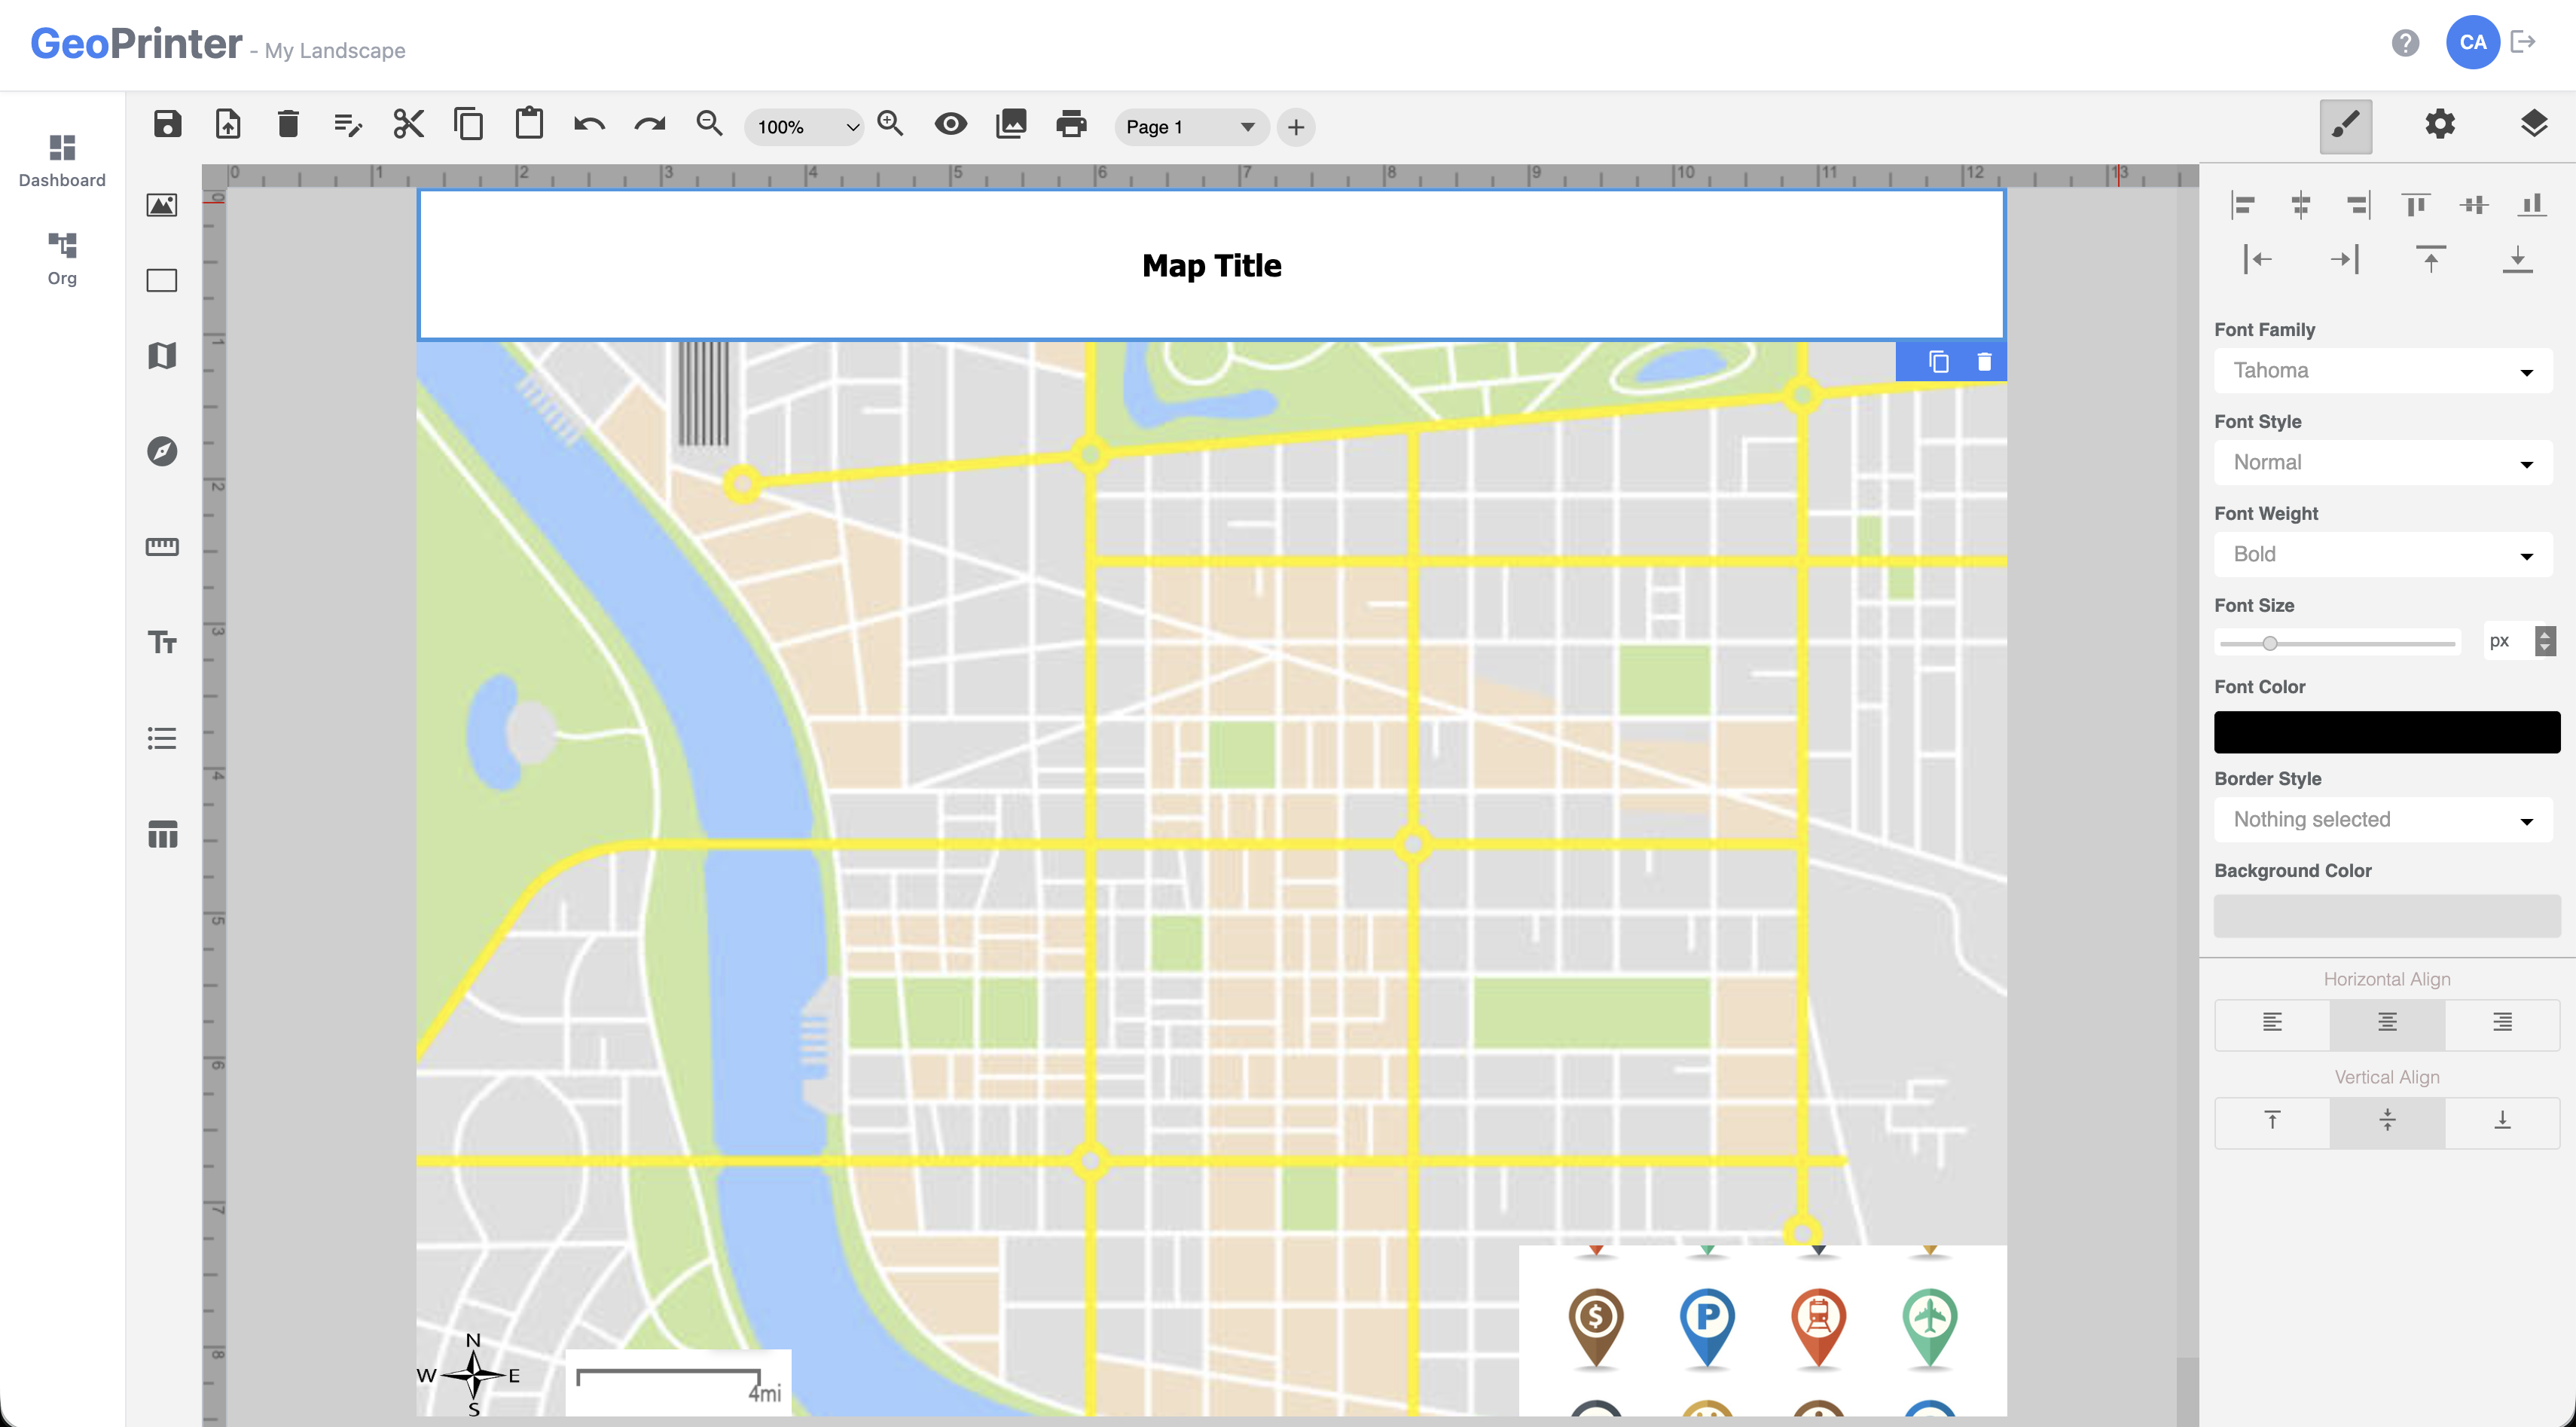The width and height of the screenshot is (2576, 1427).
Task: Select the insert image tool
Action: point(162,205)
